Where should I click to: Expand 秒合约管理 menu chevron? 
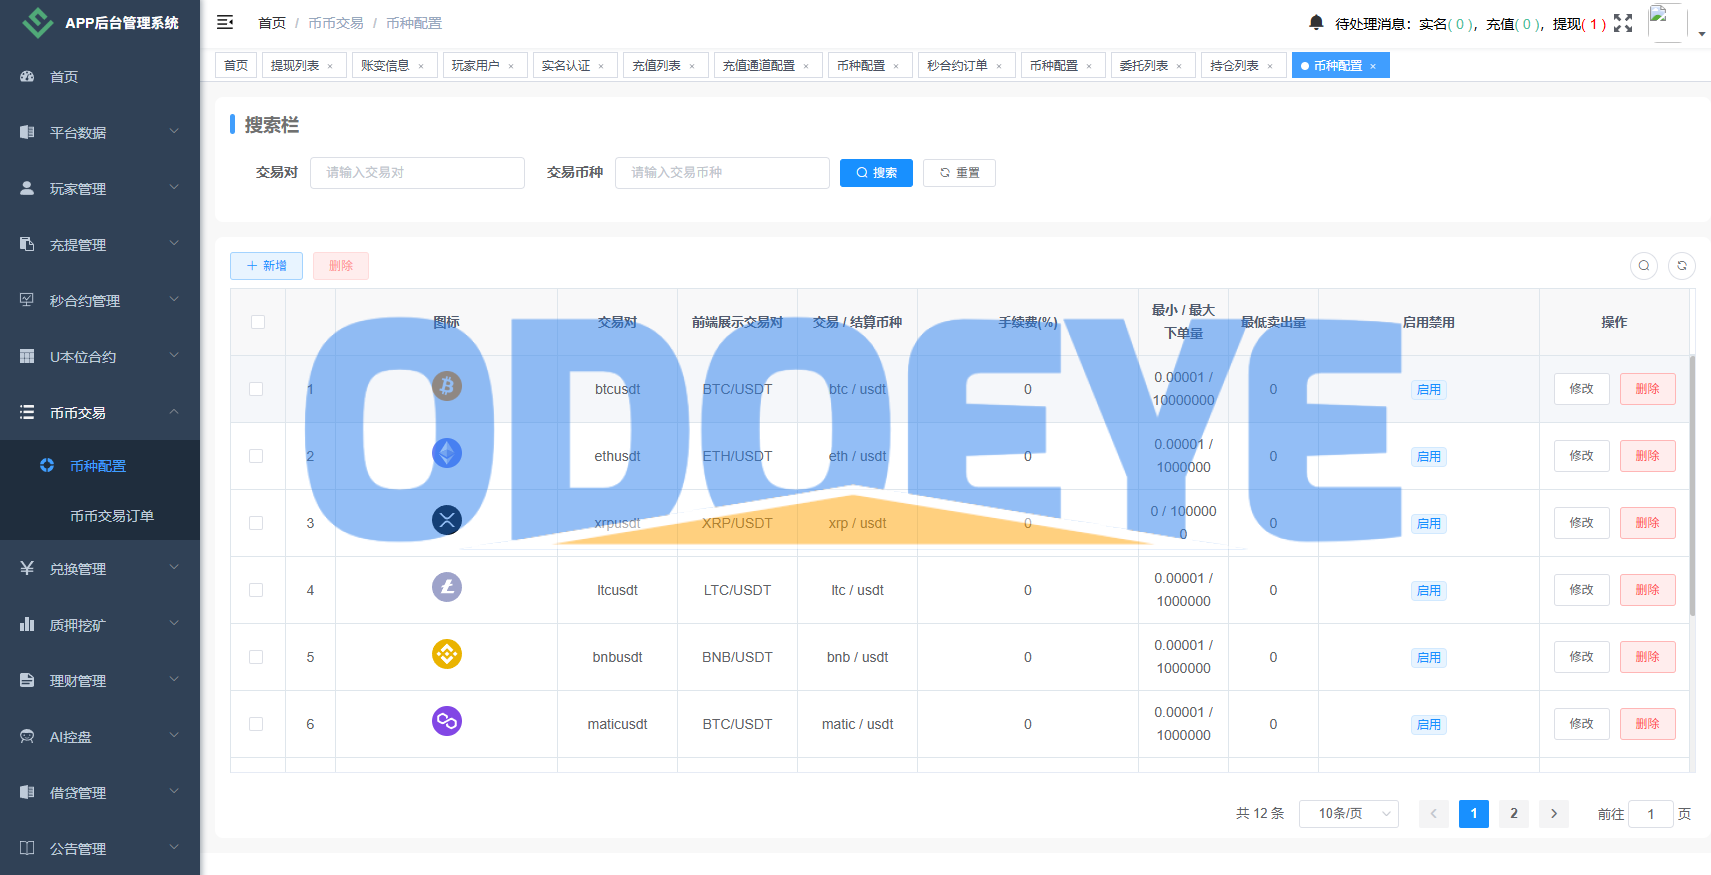[x=174, y=299]
